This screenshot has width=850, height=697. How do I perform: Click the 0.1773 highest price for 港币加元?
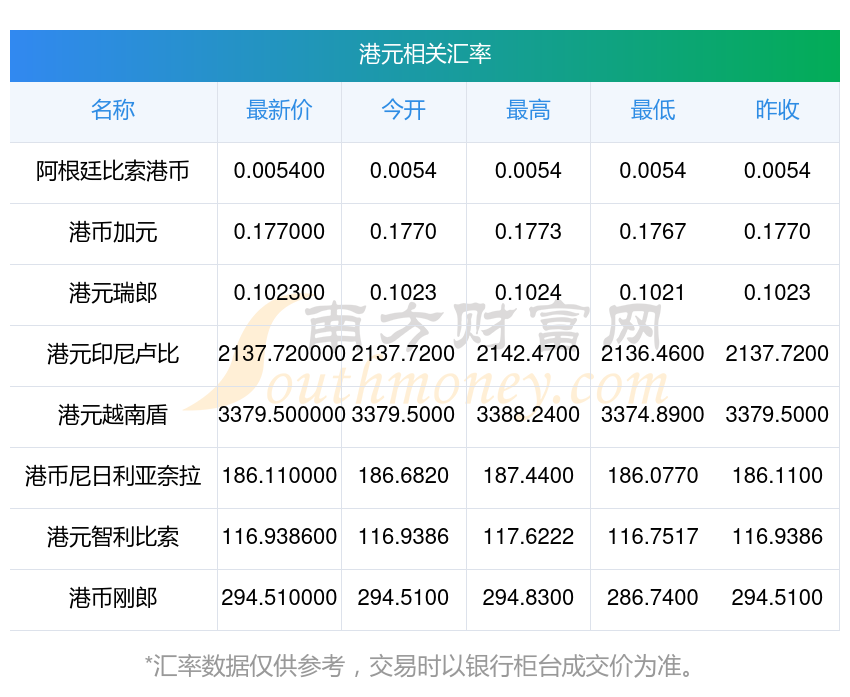[528, 232]
